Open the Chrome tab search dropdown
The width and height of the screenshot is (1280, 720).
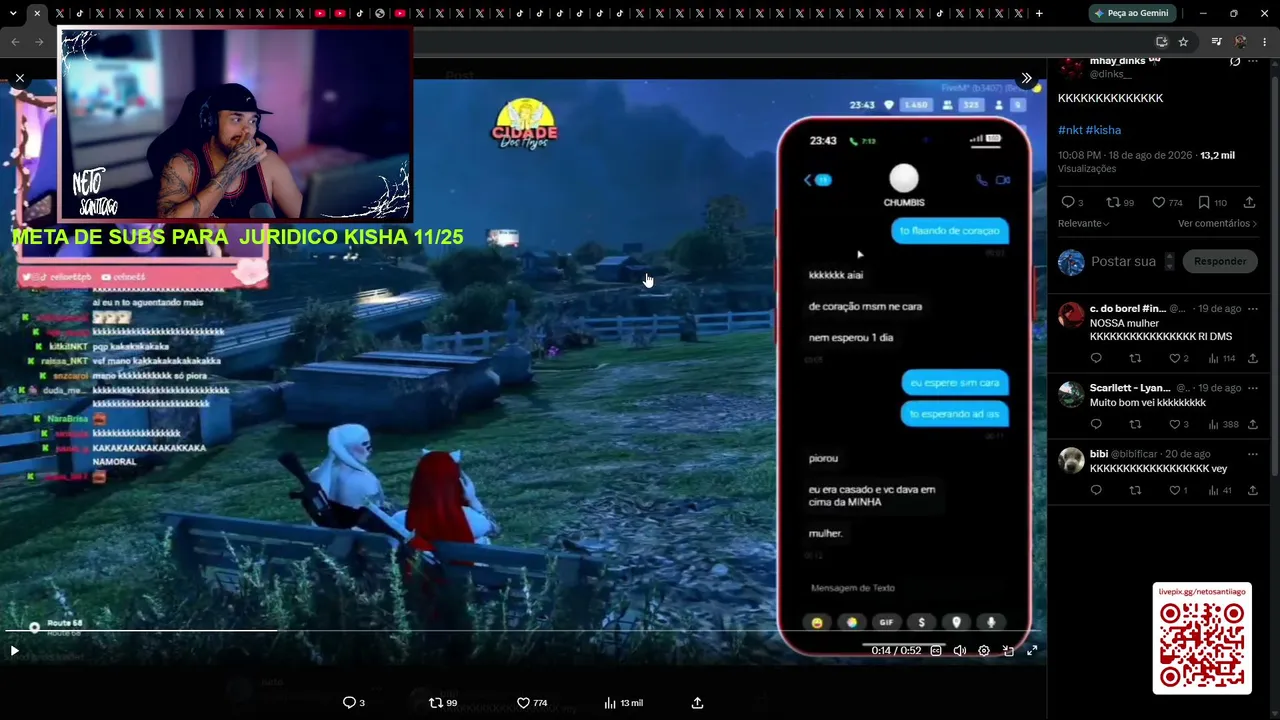pyautogui.click(x=13, y=13)
